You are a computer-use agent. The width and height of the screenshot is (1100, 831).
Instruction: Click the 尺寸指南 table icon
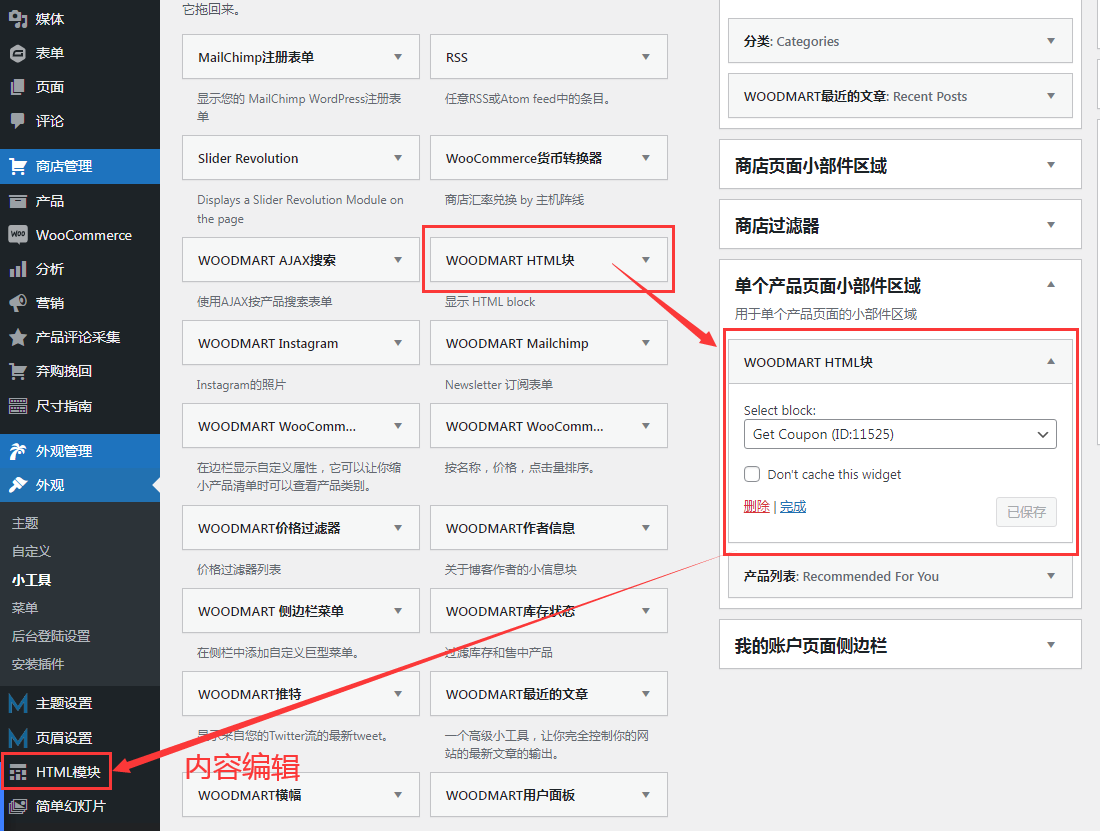pyautogui.click(x=18, y=405)
